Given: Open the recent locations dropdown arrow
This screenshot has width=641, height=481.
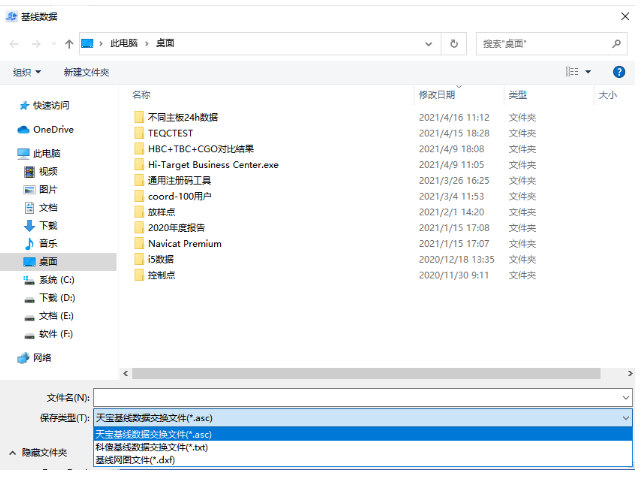Looking at the screenshot, I should [54, 44].
